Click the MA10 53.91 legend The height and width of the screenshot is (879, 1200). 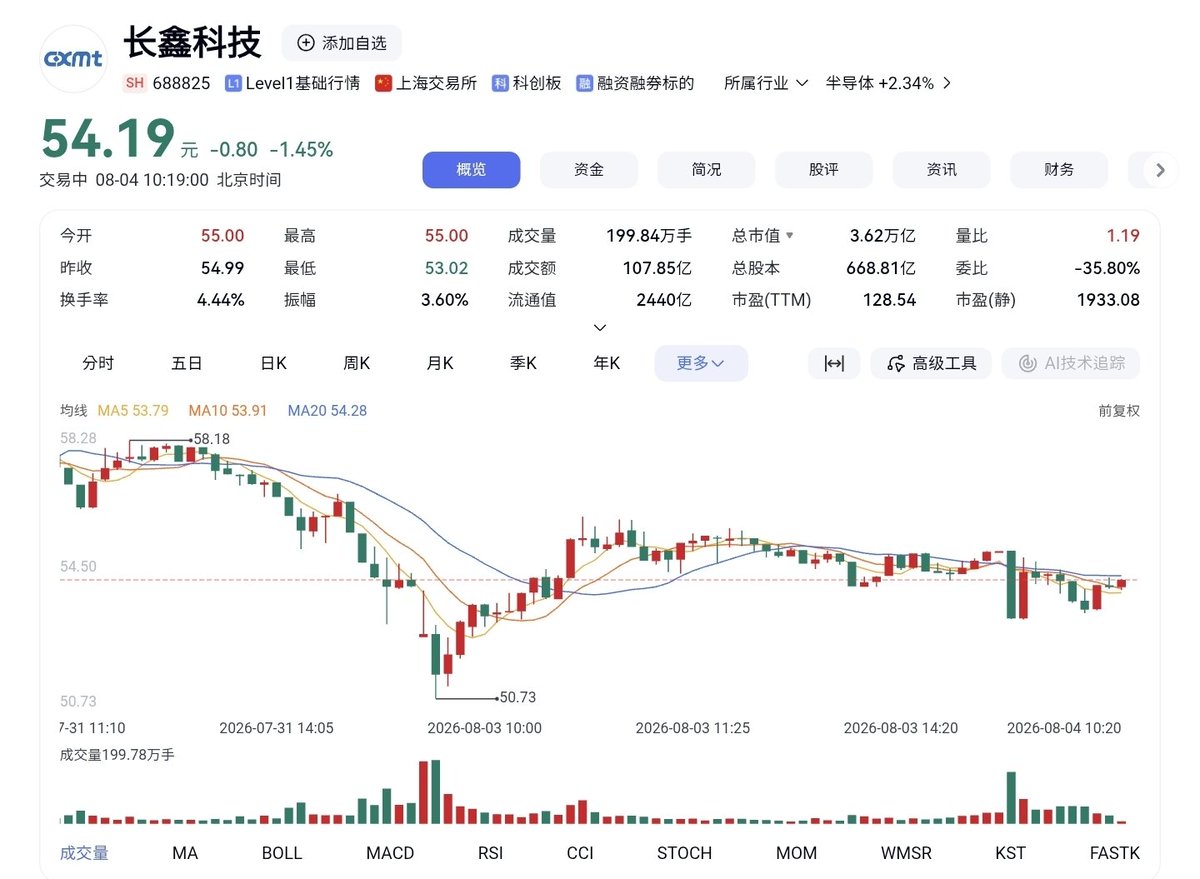click(227, 410)
